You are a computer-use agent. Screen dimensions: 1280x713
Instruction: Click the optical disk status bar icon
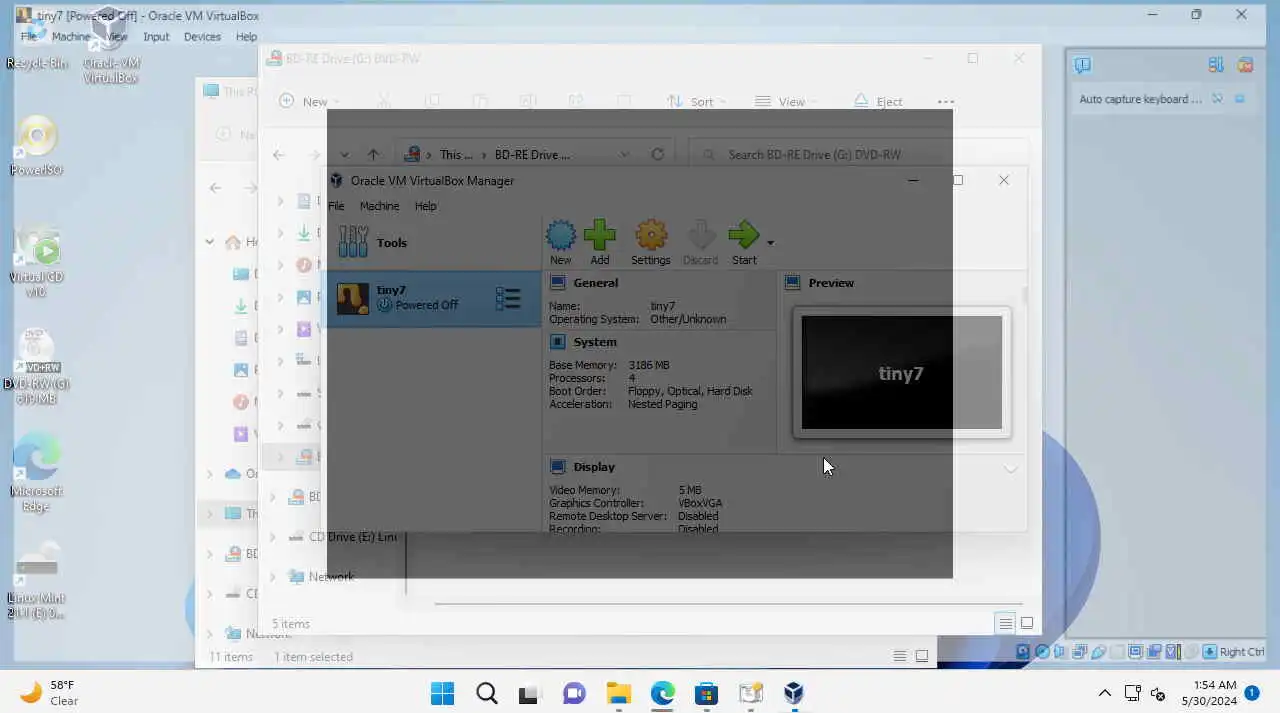click(x=1042, y=652)
